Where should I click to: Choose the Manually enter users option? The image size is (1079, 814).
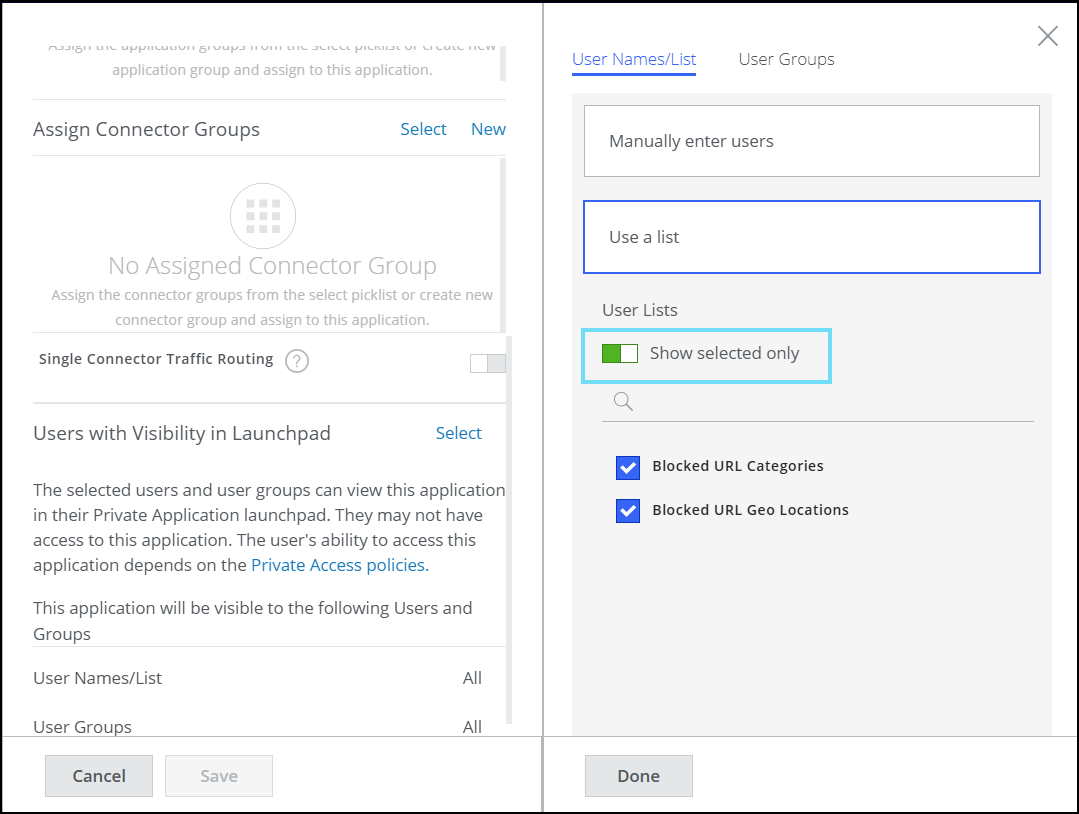[x=811, y=141]
